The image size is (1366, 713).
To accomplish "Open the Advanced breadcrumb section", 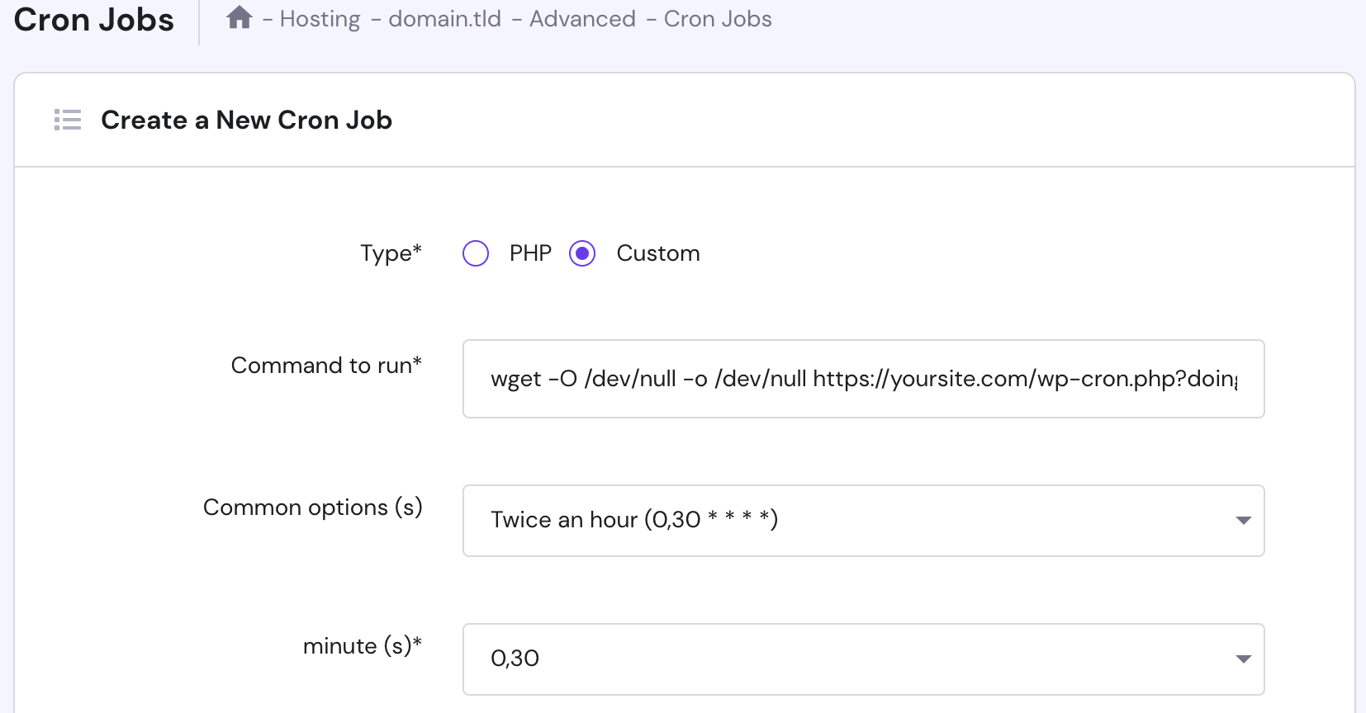I will pos(583,17).
